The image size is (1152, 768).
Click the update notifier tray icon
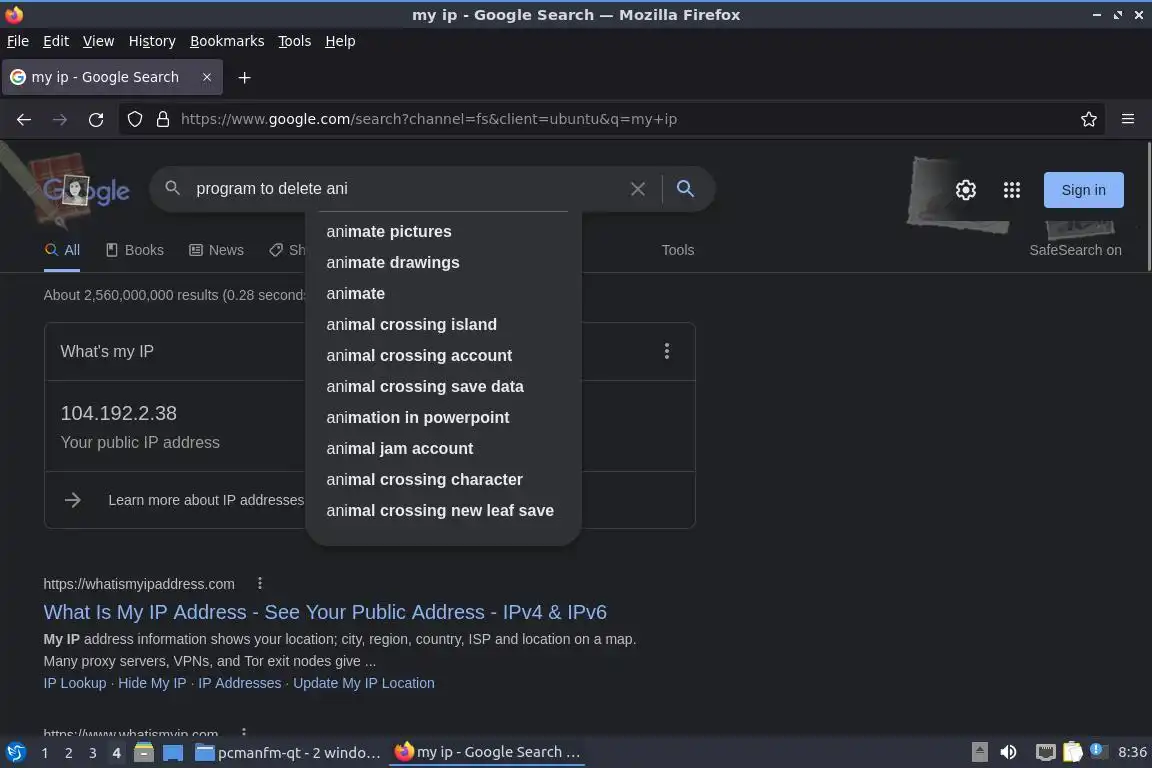point(1096,750)
